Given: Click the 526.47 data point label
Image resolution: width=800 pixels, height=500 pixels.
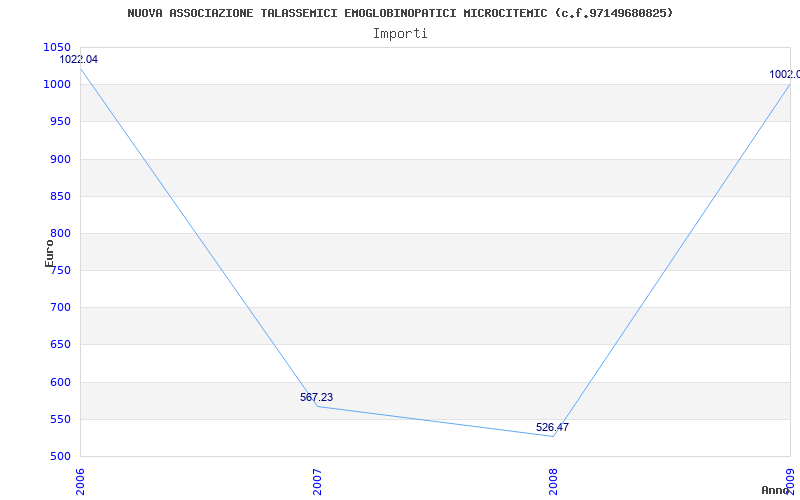Looking at the screenshot, I should 552,427.
